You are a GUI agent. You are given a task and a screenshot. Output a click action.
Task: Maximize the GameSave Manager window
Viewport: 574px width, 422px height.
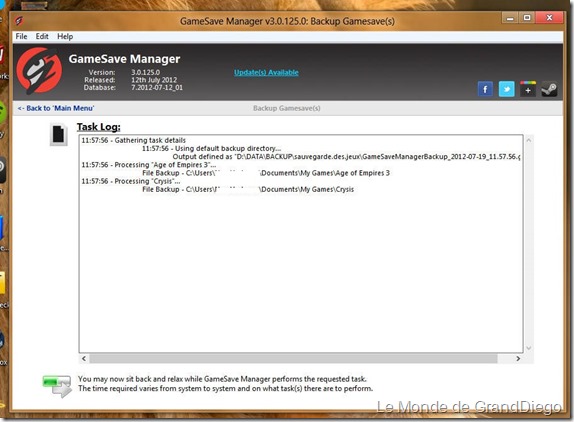click(527, 18)
